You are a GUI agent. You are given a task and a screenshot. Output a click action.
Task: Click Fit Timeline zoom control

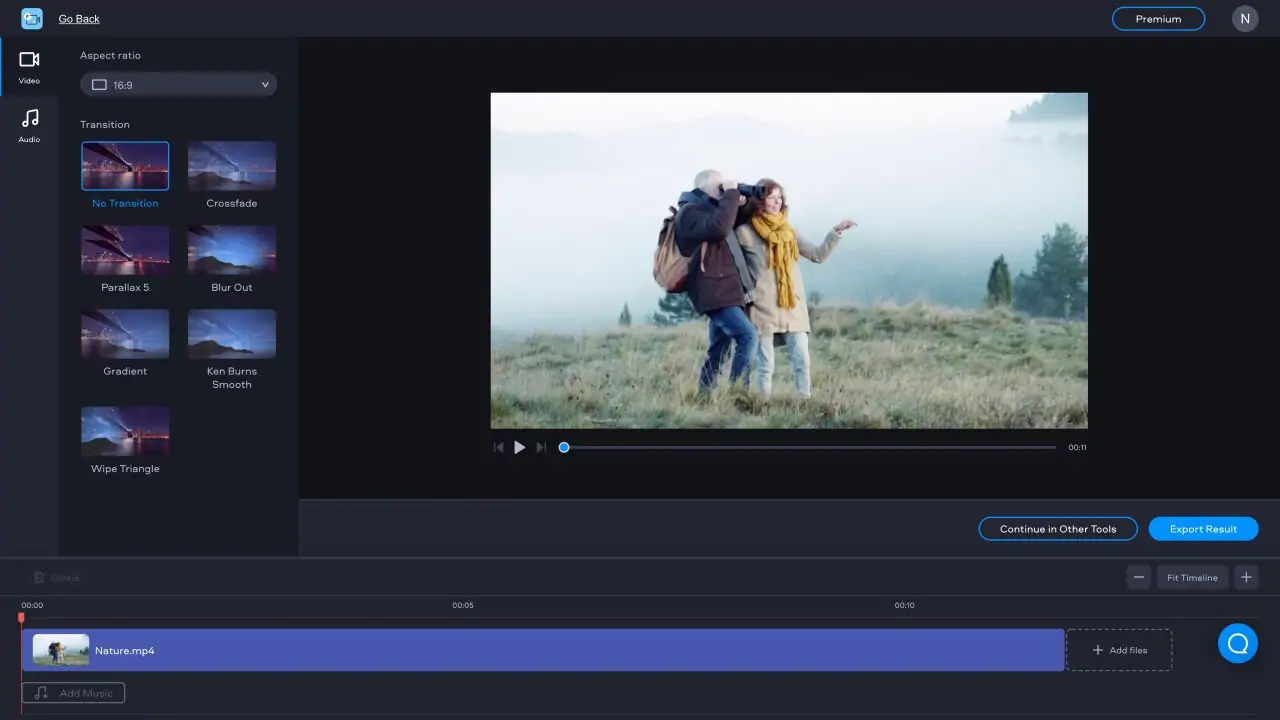click(x=1192, y=577)
